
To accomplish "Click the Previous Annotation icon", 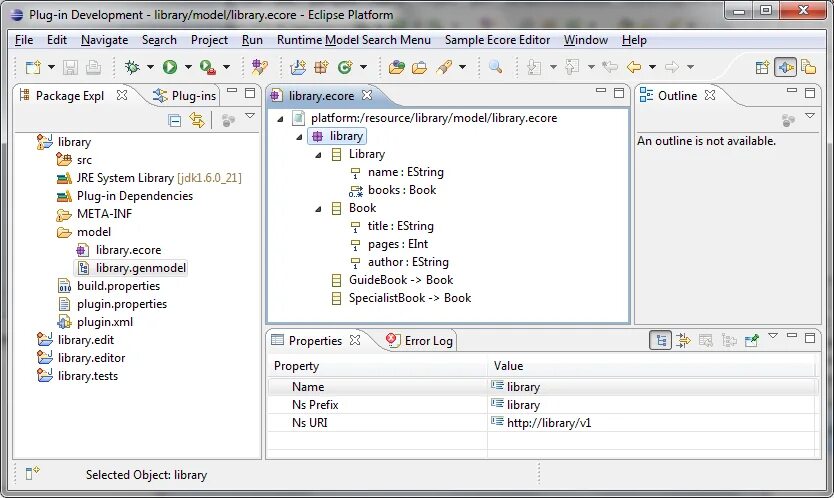I will point(572,67).
